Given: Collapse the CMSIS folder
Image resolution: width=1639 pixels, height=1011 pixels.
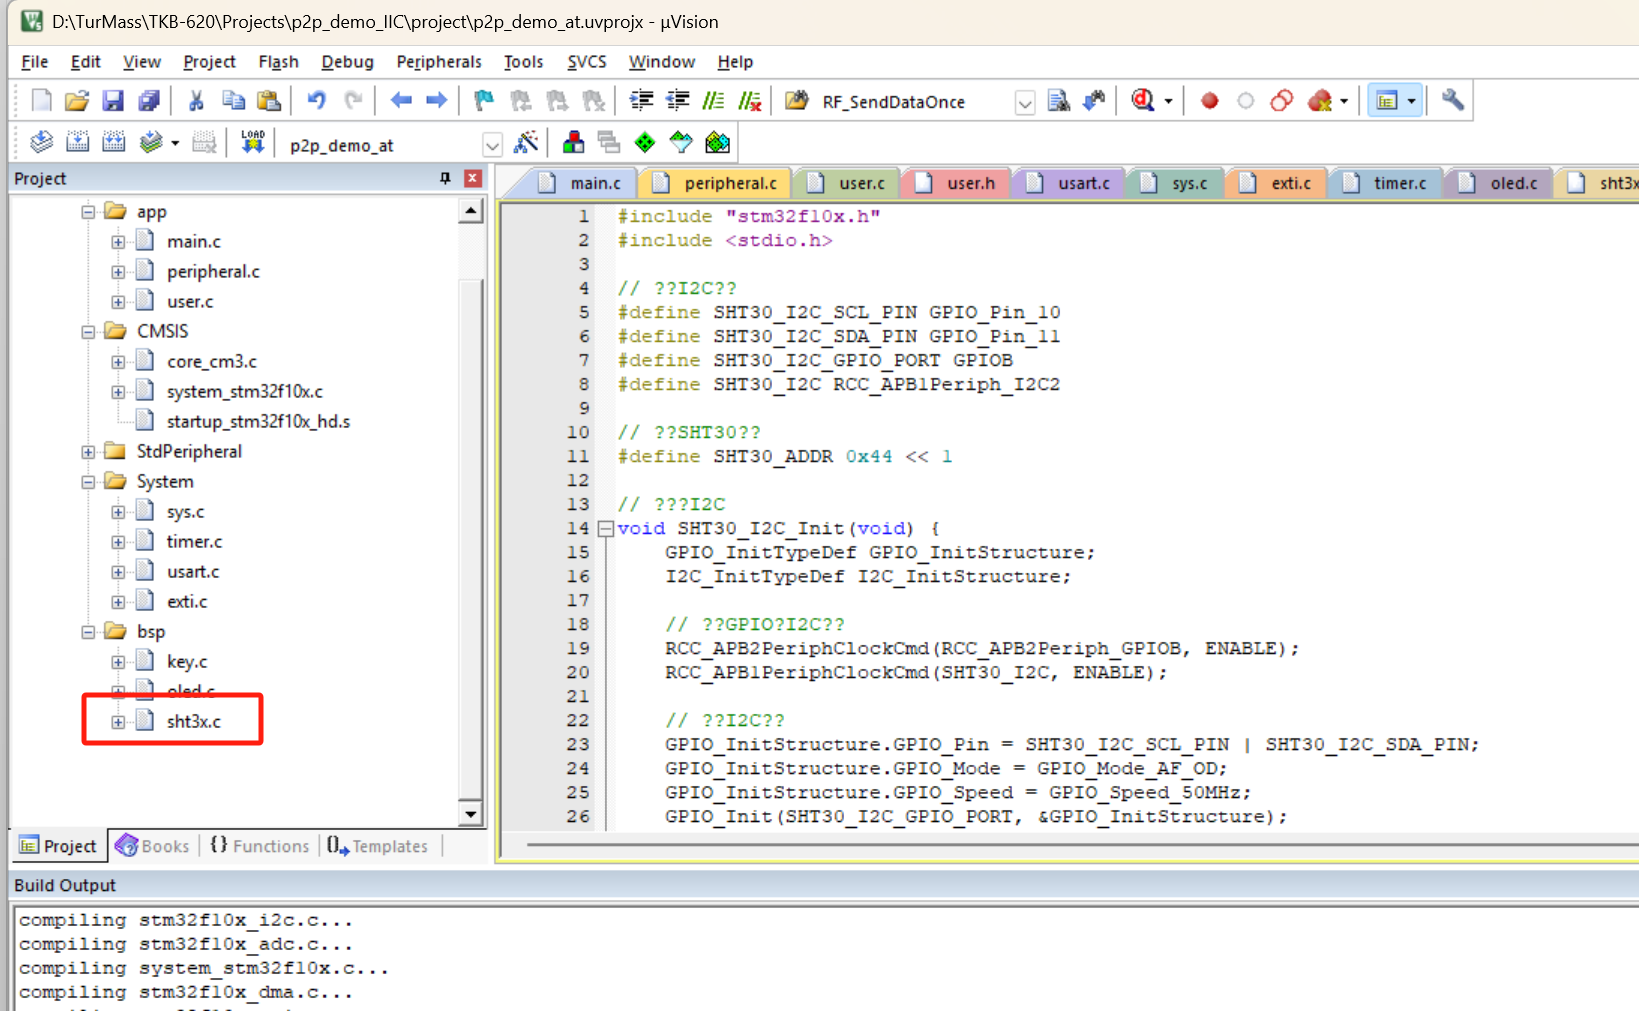Looking at the screenshot, I should 88,331.
